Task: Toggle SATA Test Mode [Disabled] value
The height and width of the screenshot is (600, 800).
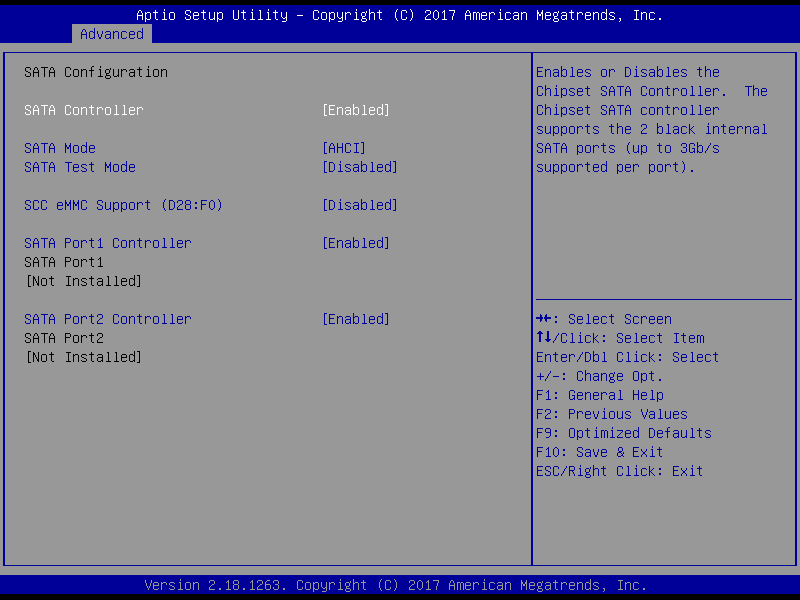Action: tap(359, 167)
